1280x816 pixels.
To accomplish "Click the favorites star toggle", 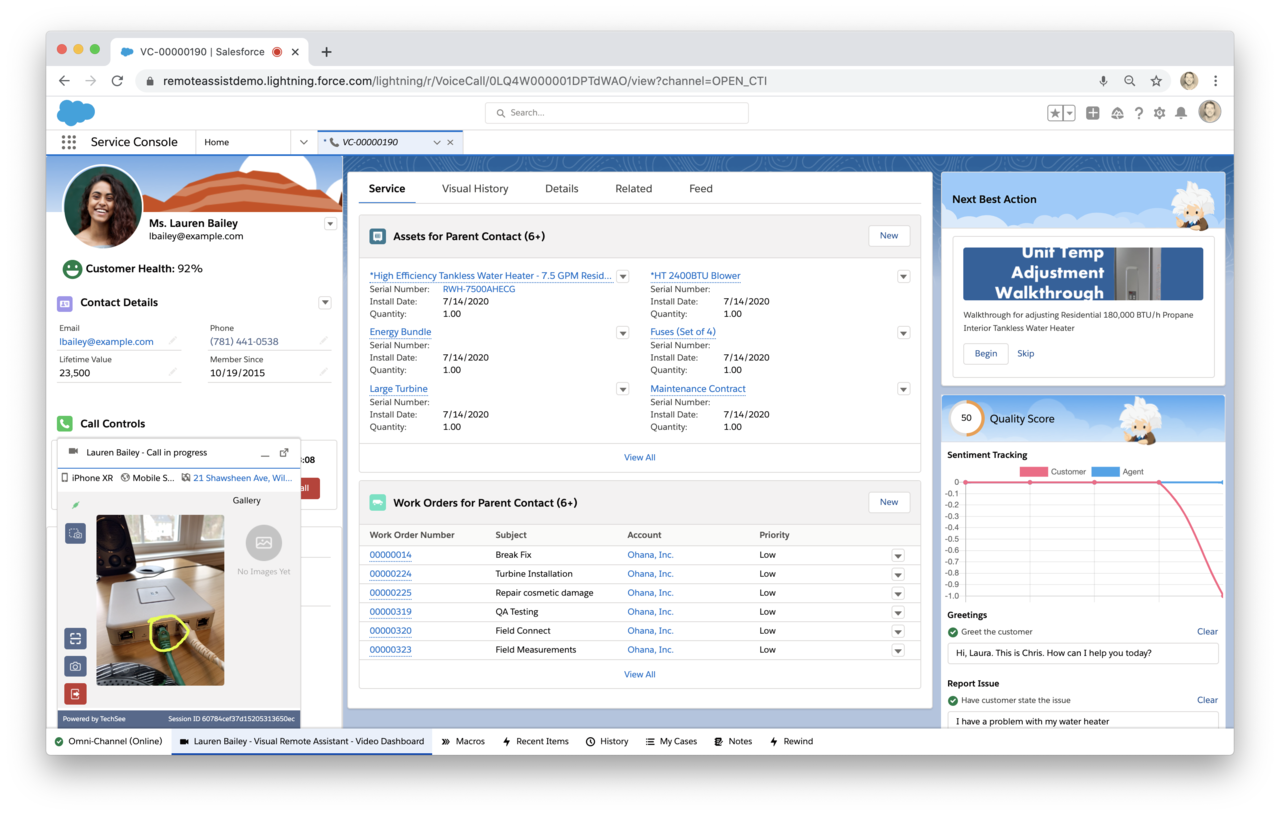I will [x=1055, y=113].
